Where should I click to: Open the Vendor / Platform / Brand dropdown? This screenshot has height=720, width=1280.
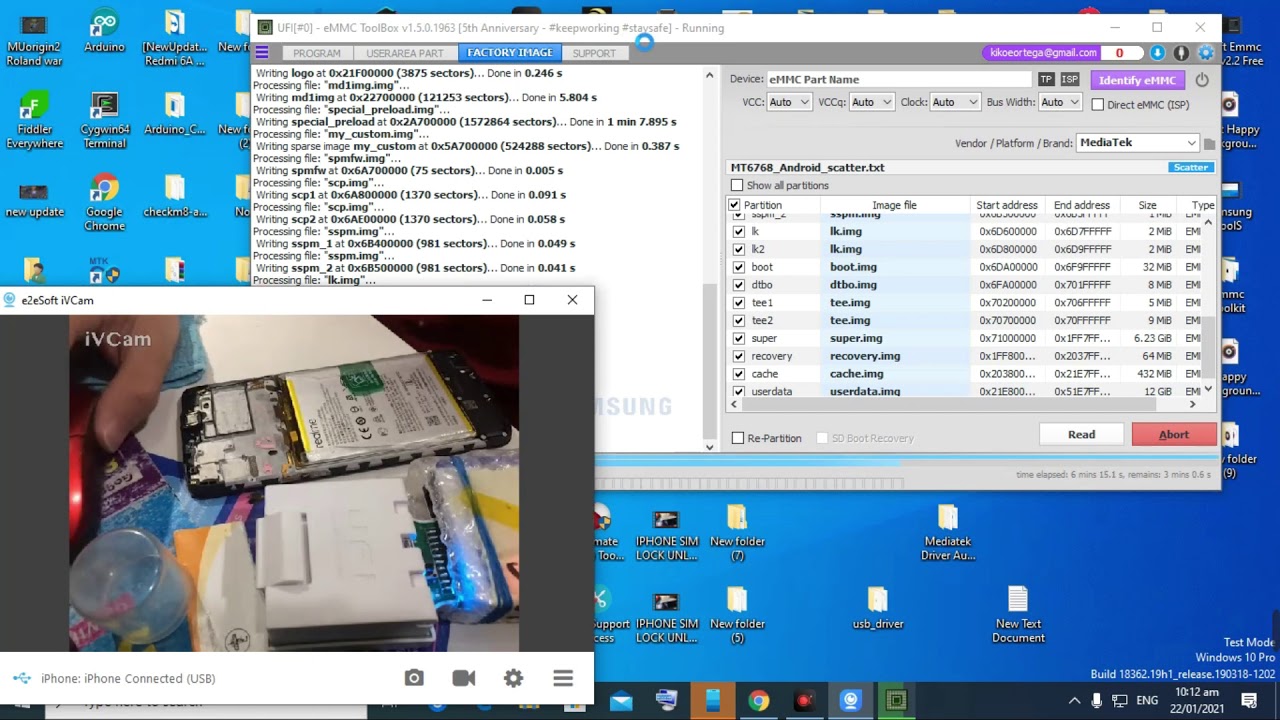1137,143
